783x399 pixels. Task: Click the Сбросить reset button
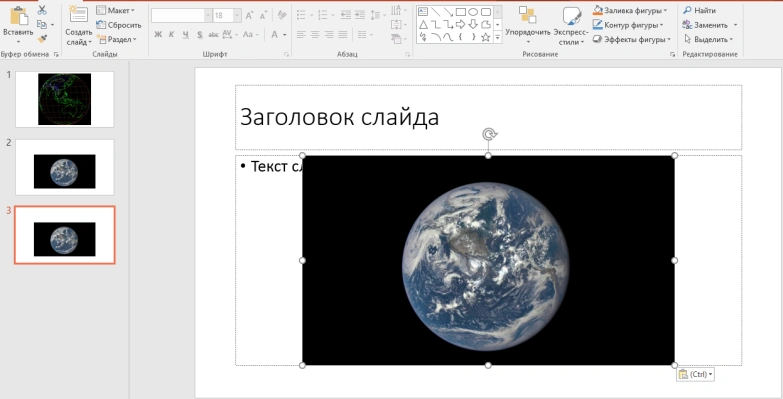pos(119,24)
